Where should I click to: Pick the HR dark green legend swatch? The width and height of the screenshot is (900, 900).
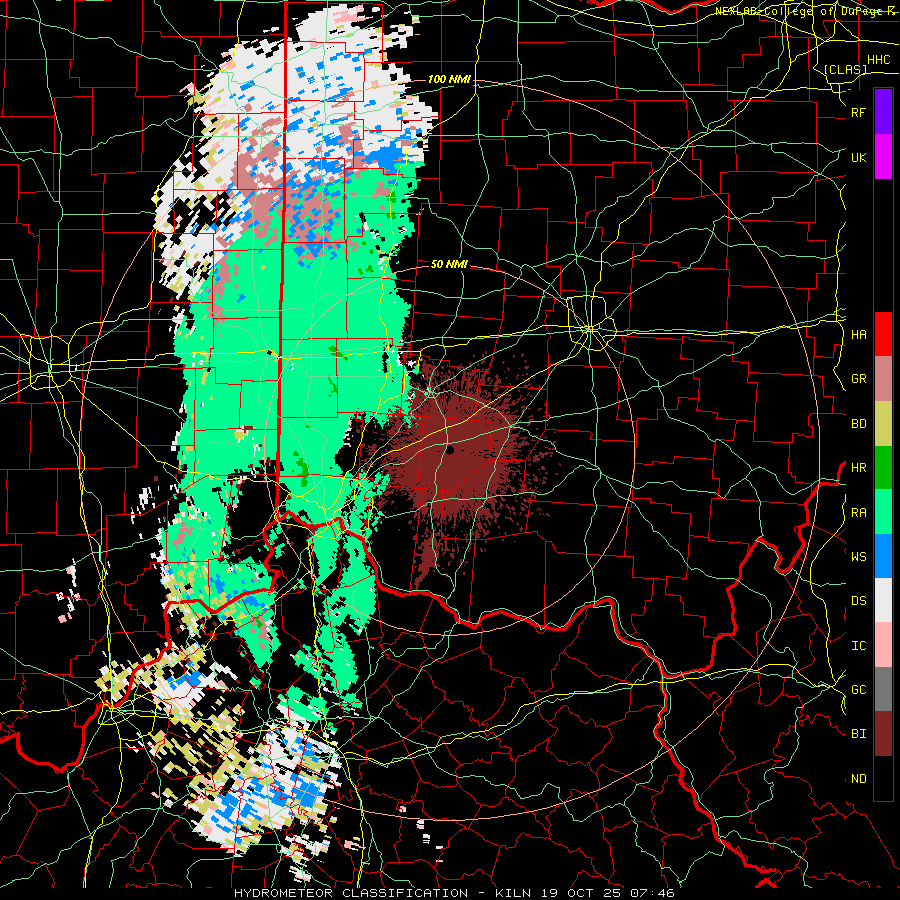pyautogui.click(x=883, y=468)
